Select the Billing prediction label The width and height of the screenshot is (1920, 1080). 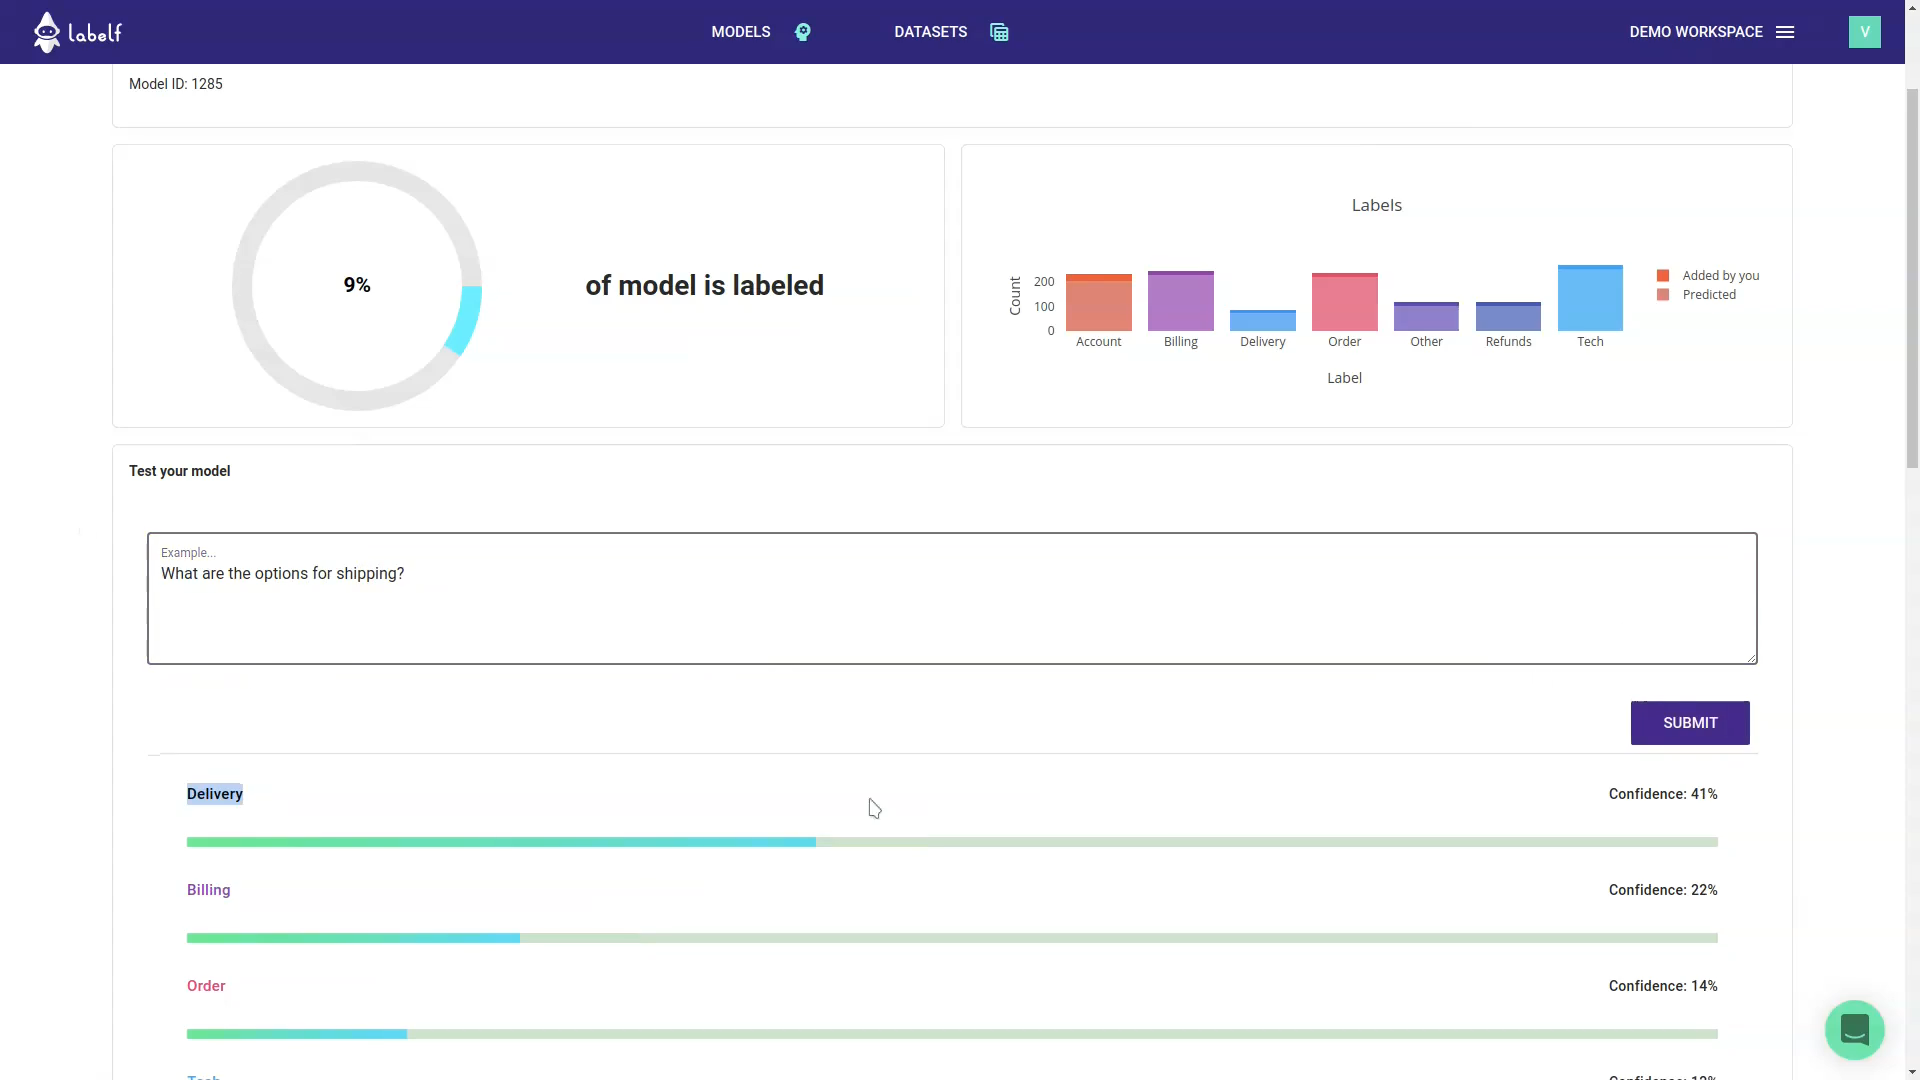pyautogui.click(x=208, y=890)
